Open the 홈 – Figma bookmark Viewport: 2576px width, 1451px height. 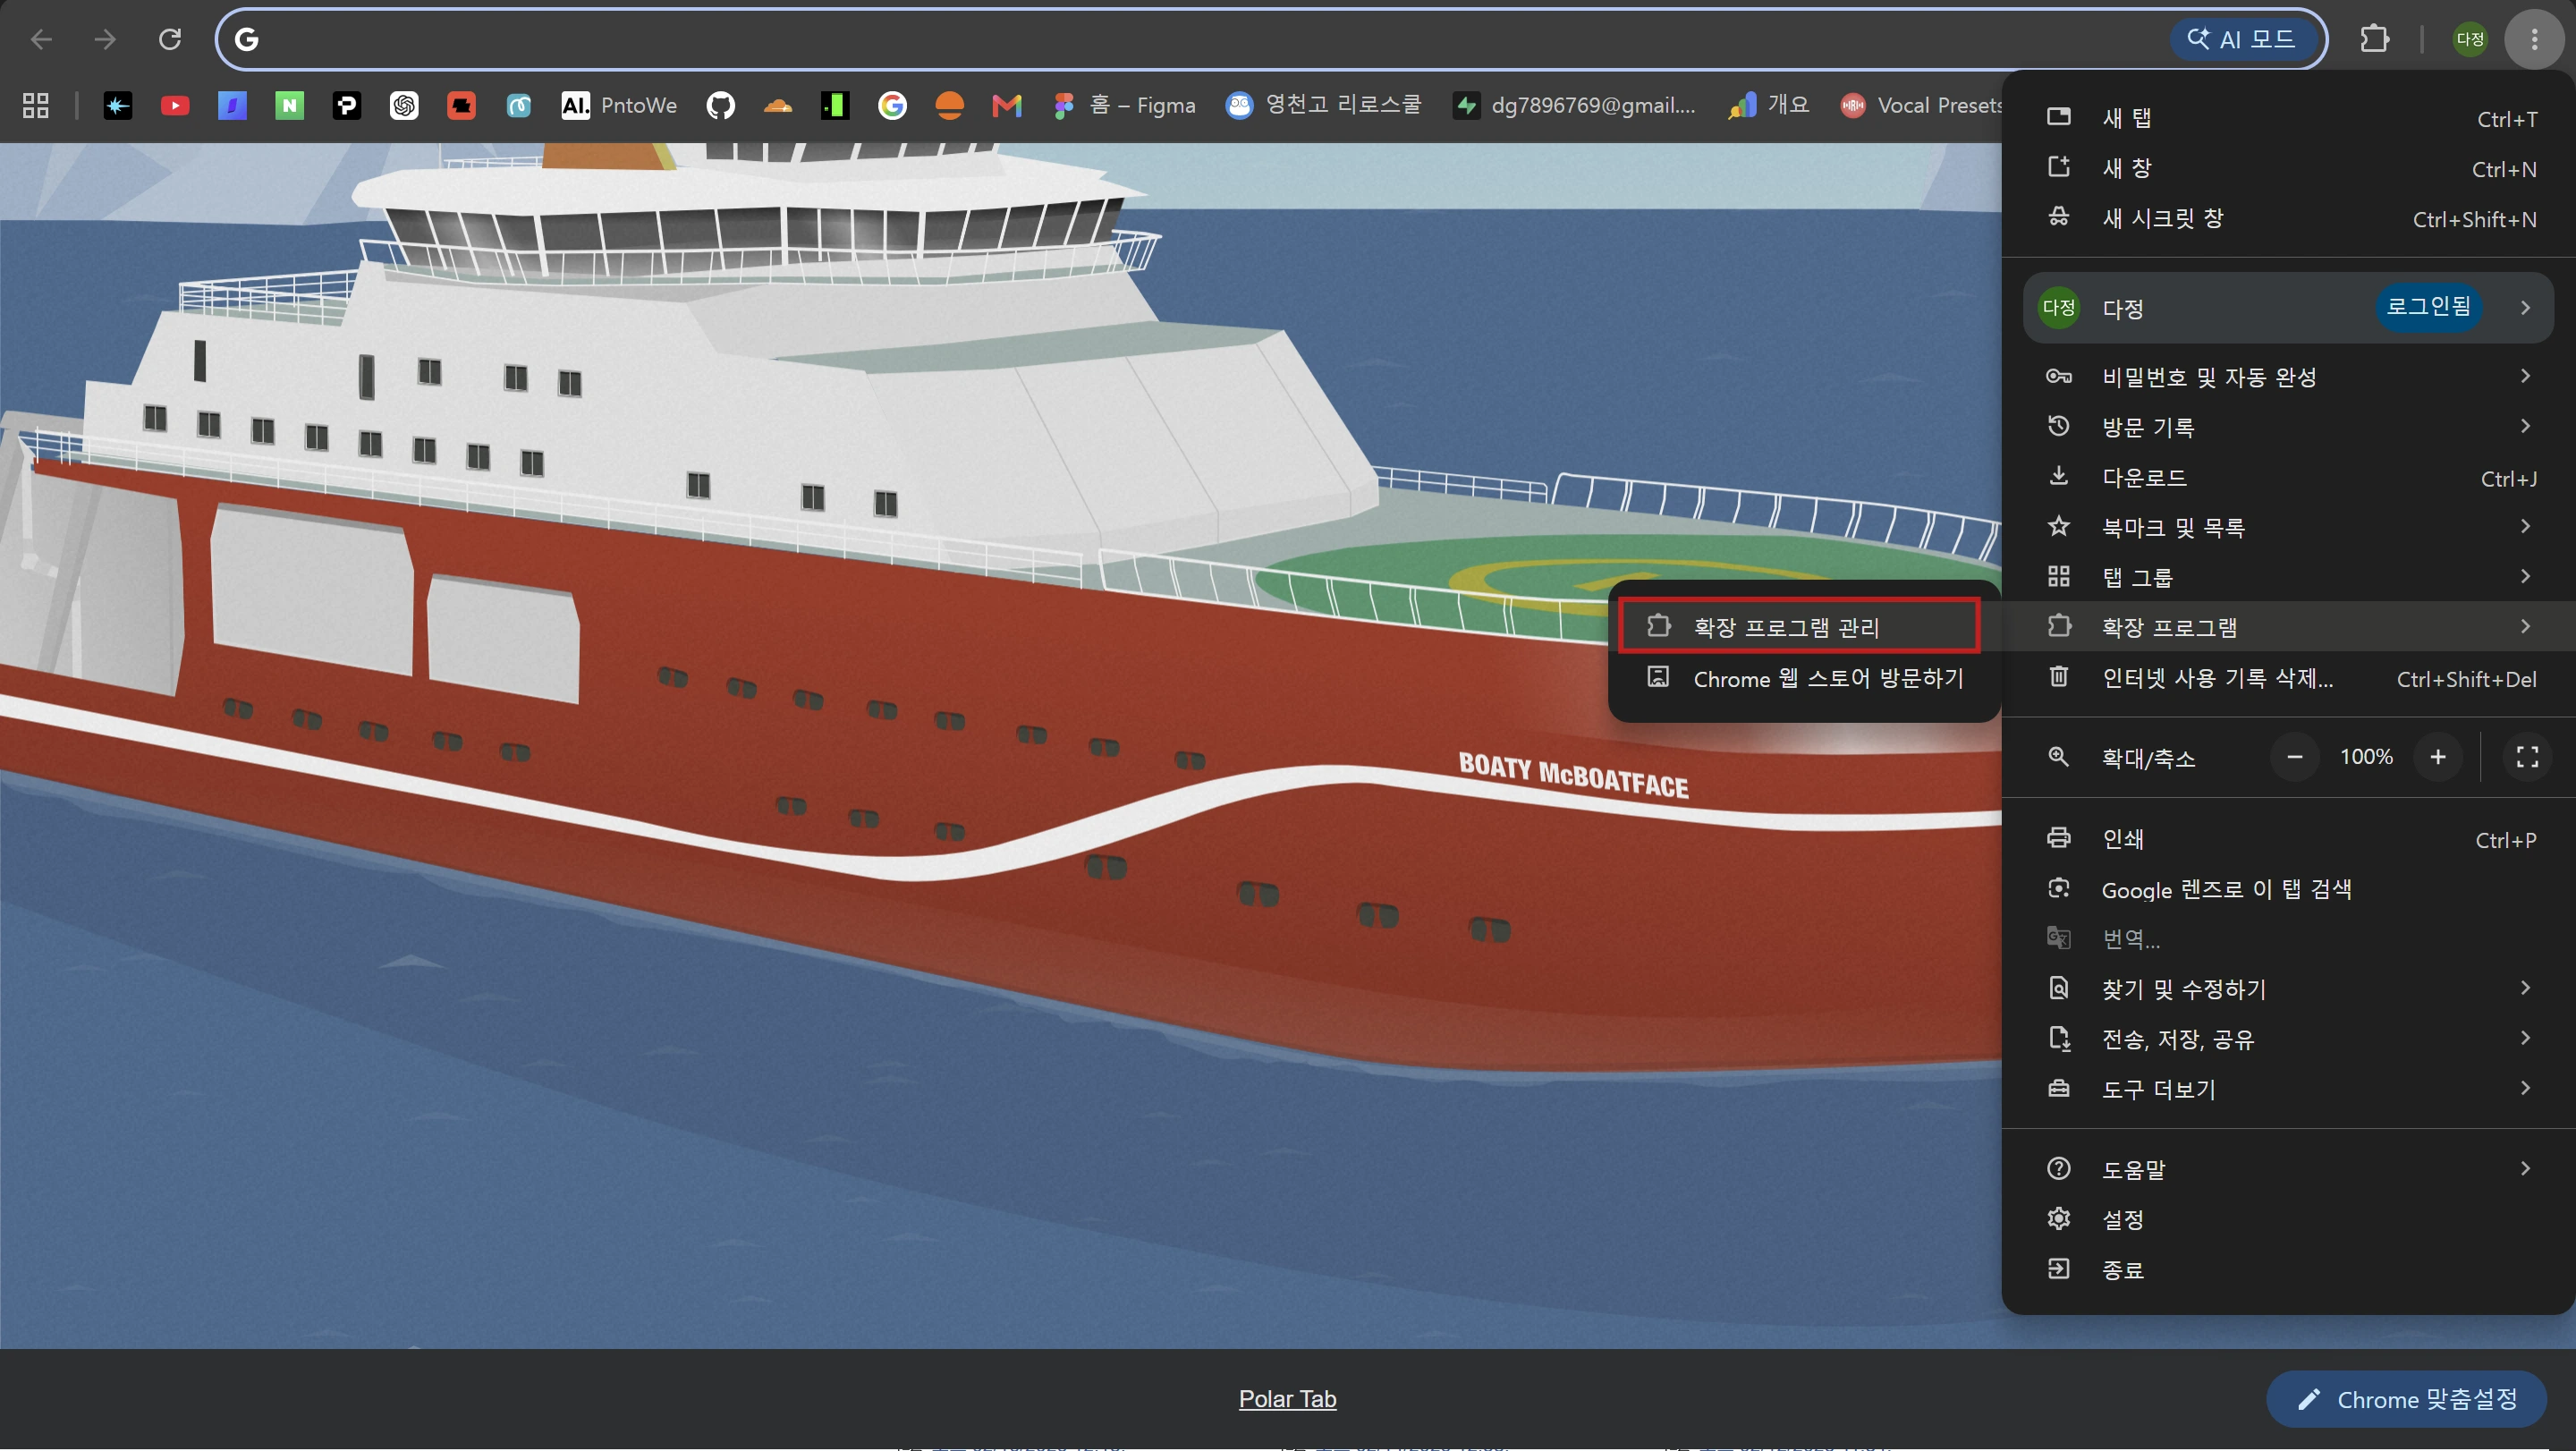1124,105
